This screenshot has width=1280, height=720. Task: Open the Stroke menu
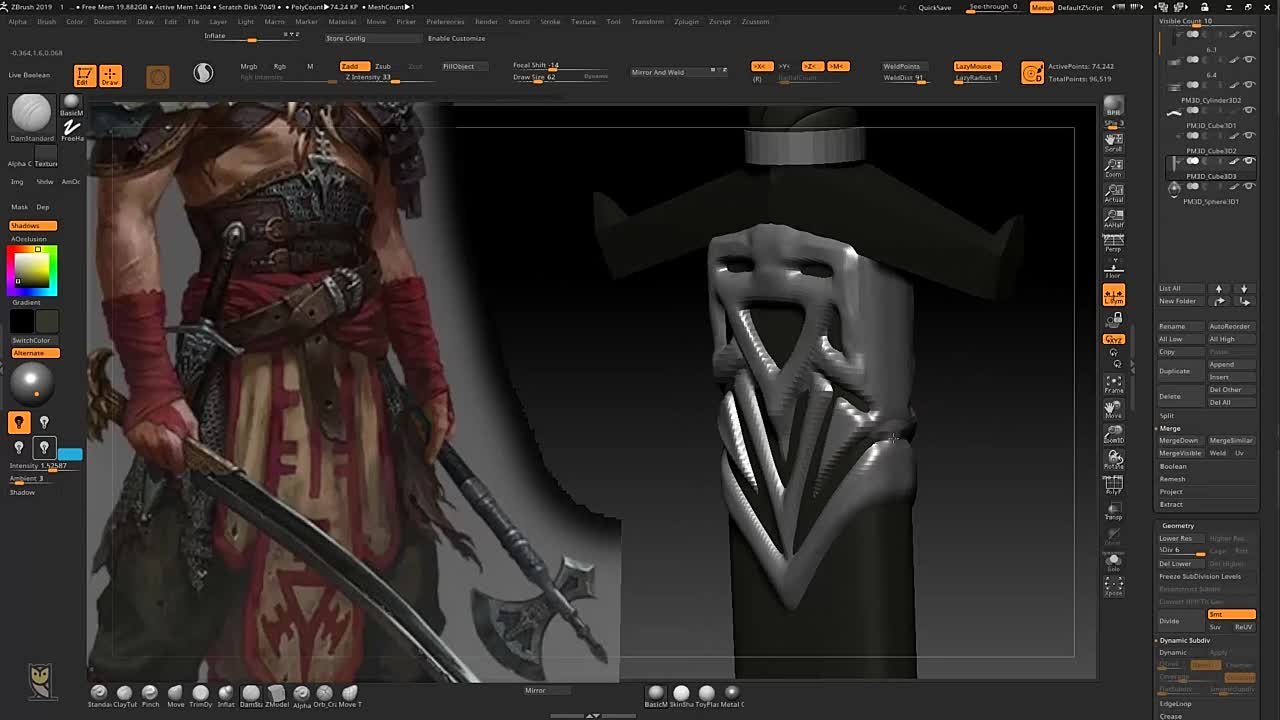click(551, 21)
